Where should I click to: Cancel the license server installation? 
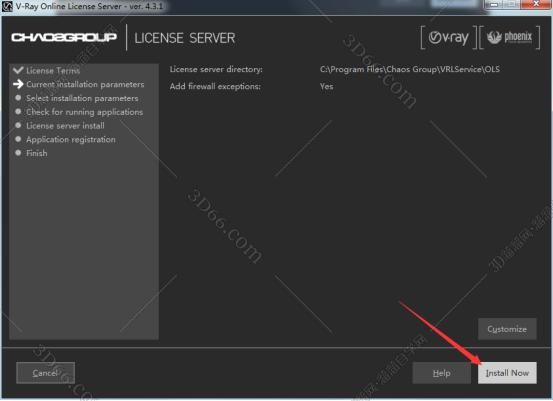pos(45,373)
